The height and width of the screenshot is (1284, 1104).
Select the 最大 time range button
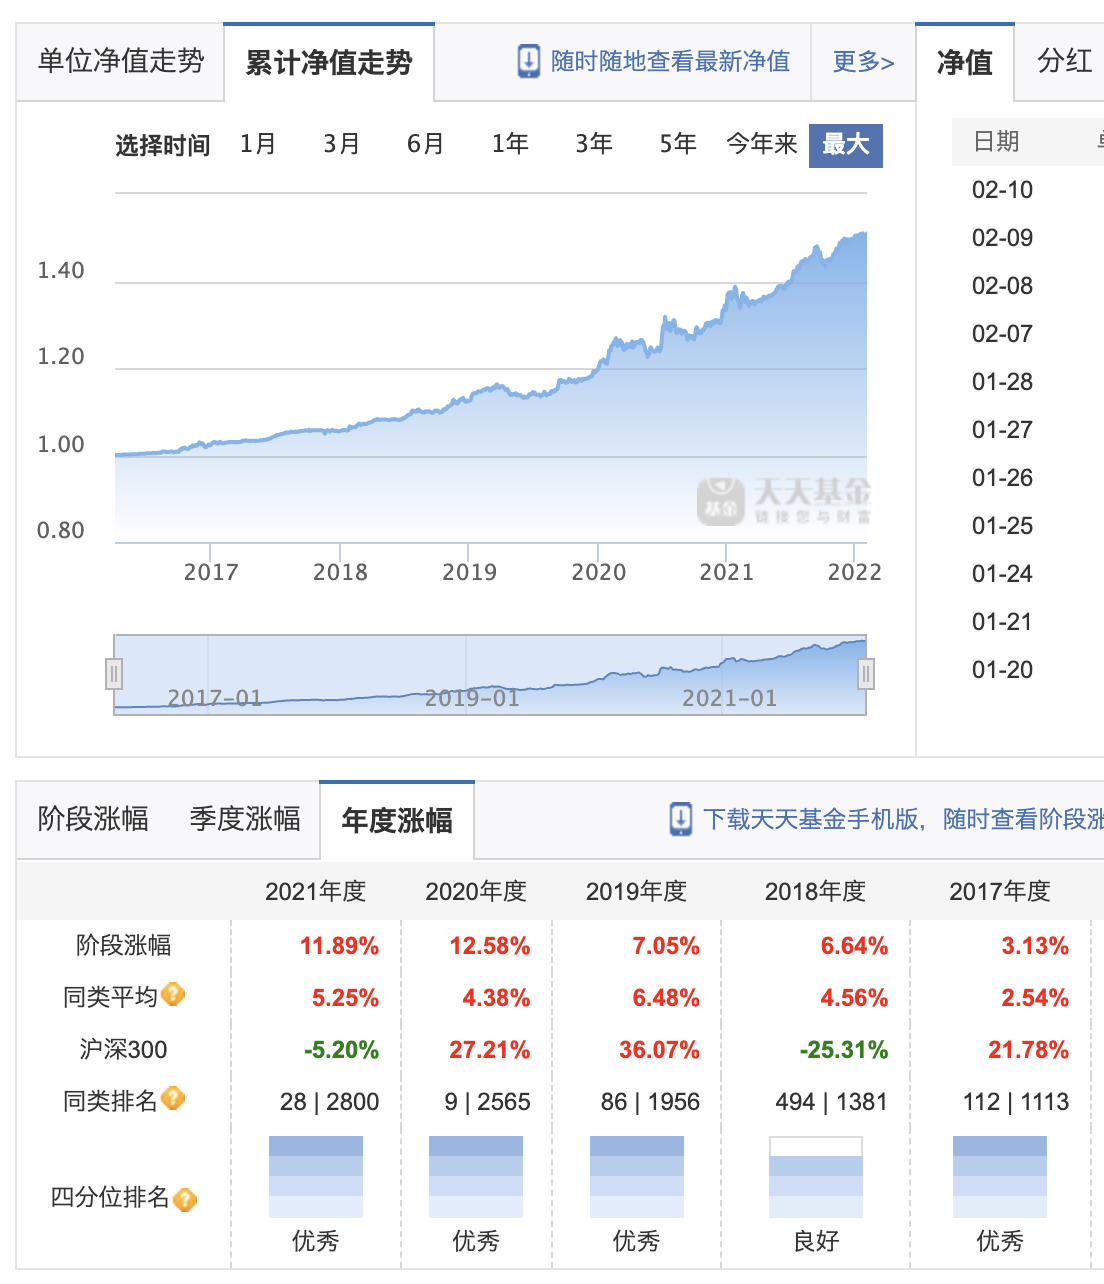pos(845,145)
